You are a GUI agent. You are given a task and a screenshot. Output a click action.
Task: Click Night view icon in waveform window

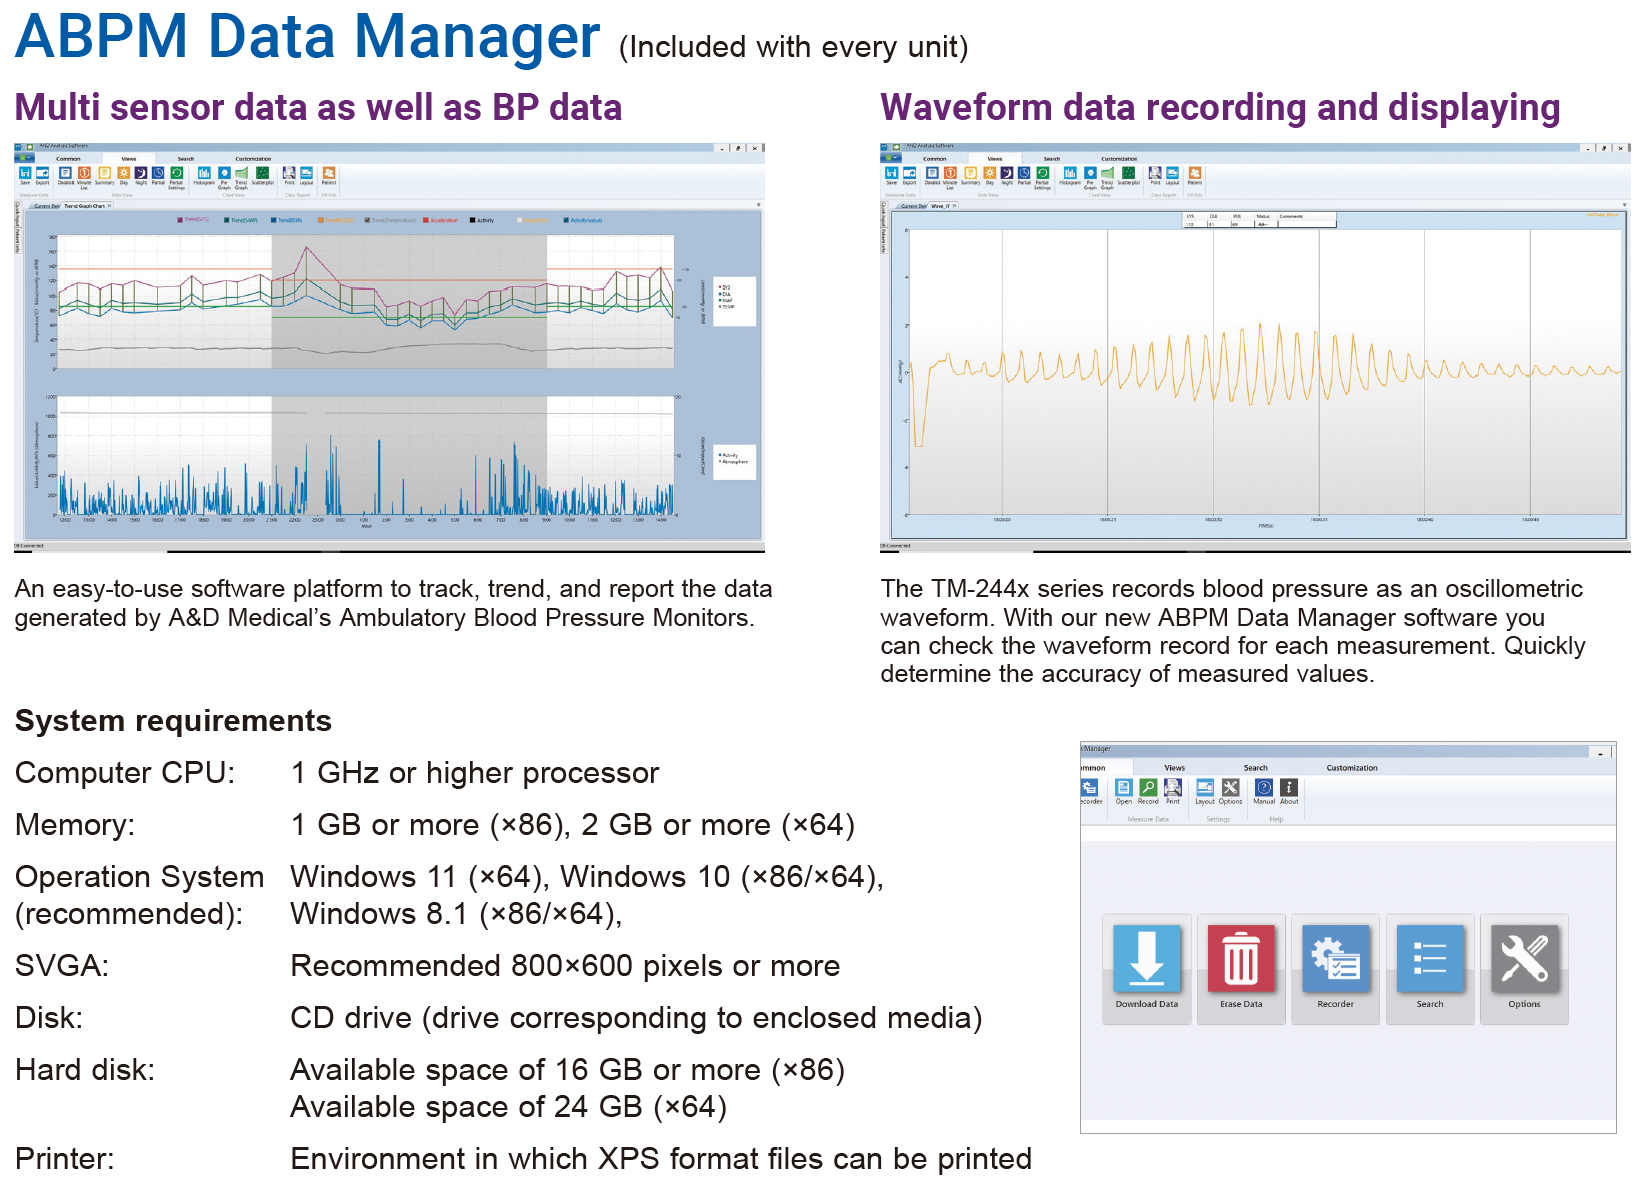point(1007,175)
